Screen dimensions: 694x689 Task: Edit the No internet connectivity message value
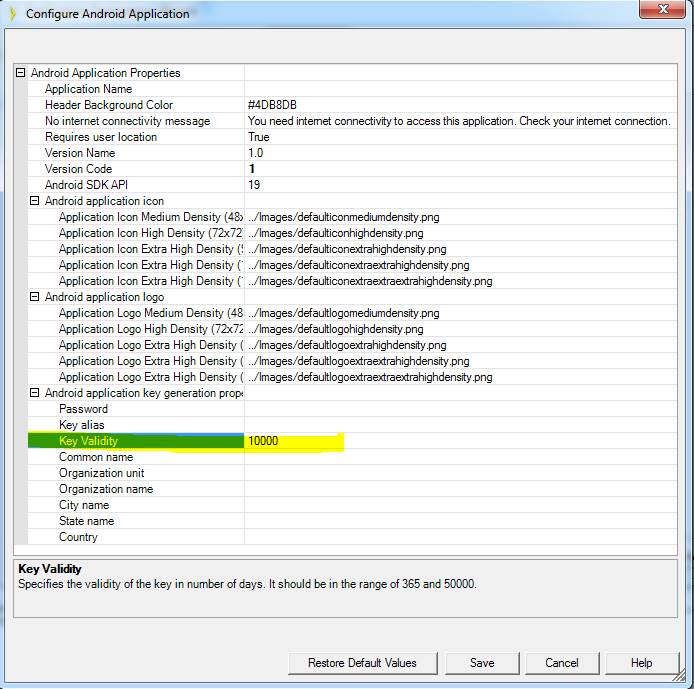(460, 121)
